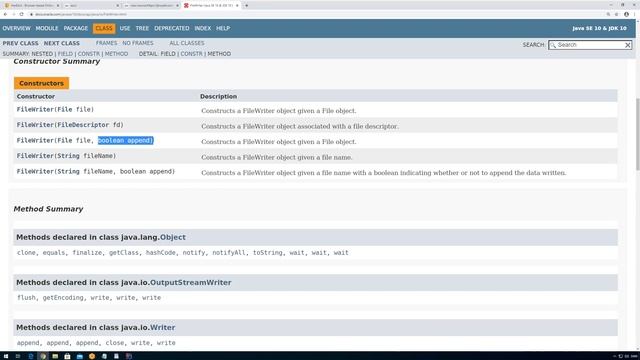Click the Javadoc Search input field
This screenshot has width=640, height=360.
coord(590,45)
